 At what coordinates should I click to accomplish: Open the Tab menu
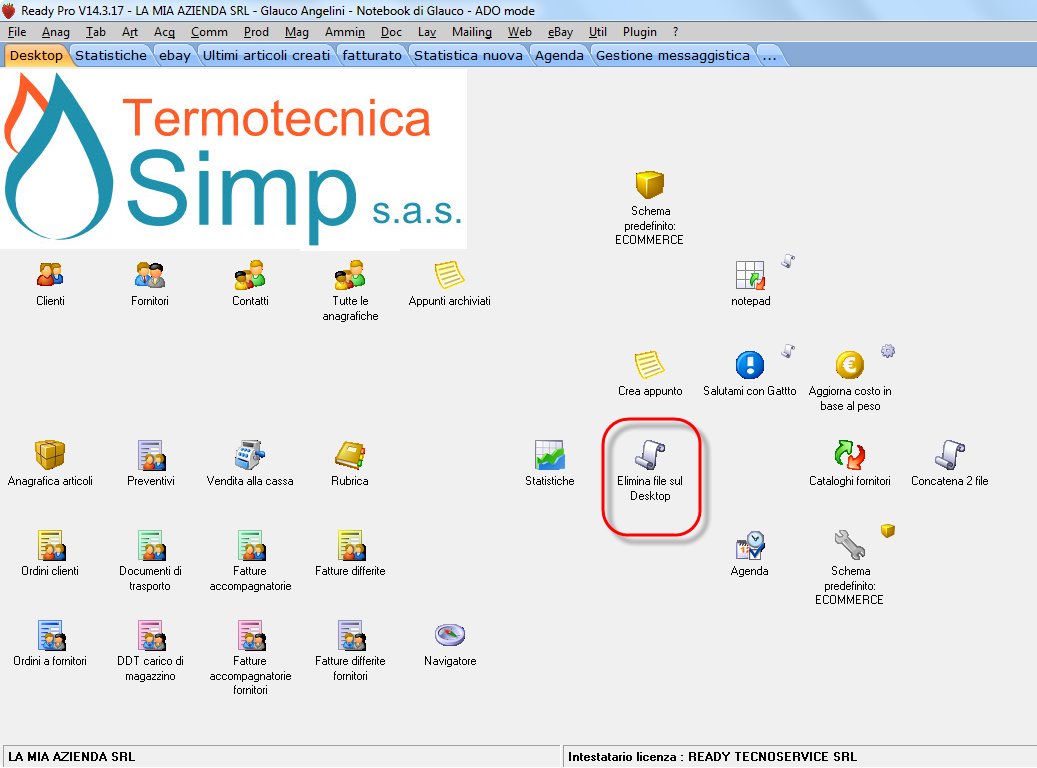click(x=96, y=32)
